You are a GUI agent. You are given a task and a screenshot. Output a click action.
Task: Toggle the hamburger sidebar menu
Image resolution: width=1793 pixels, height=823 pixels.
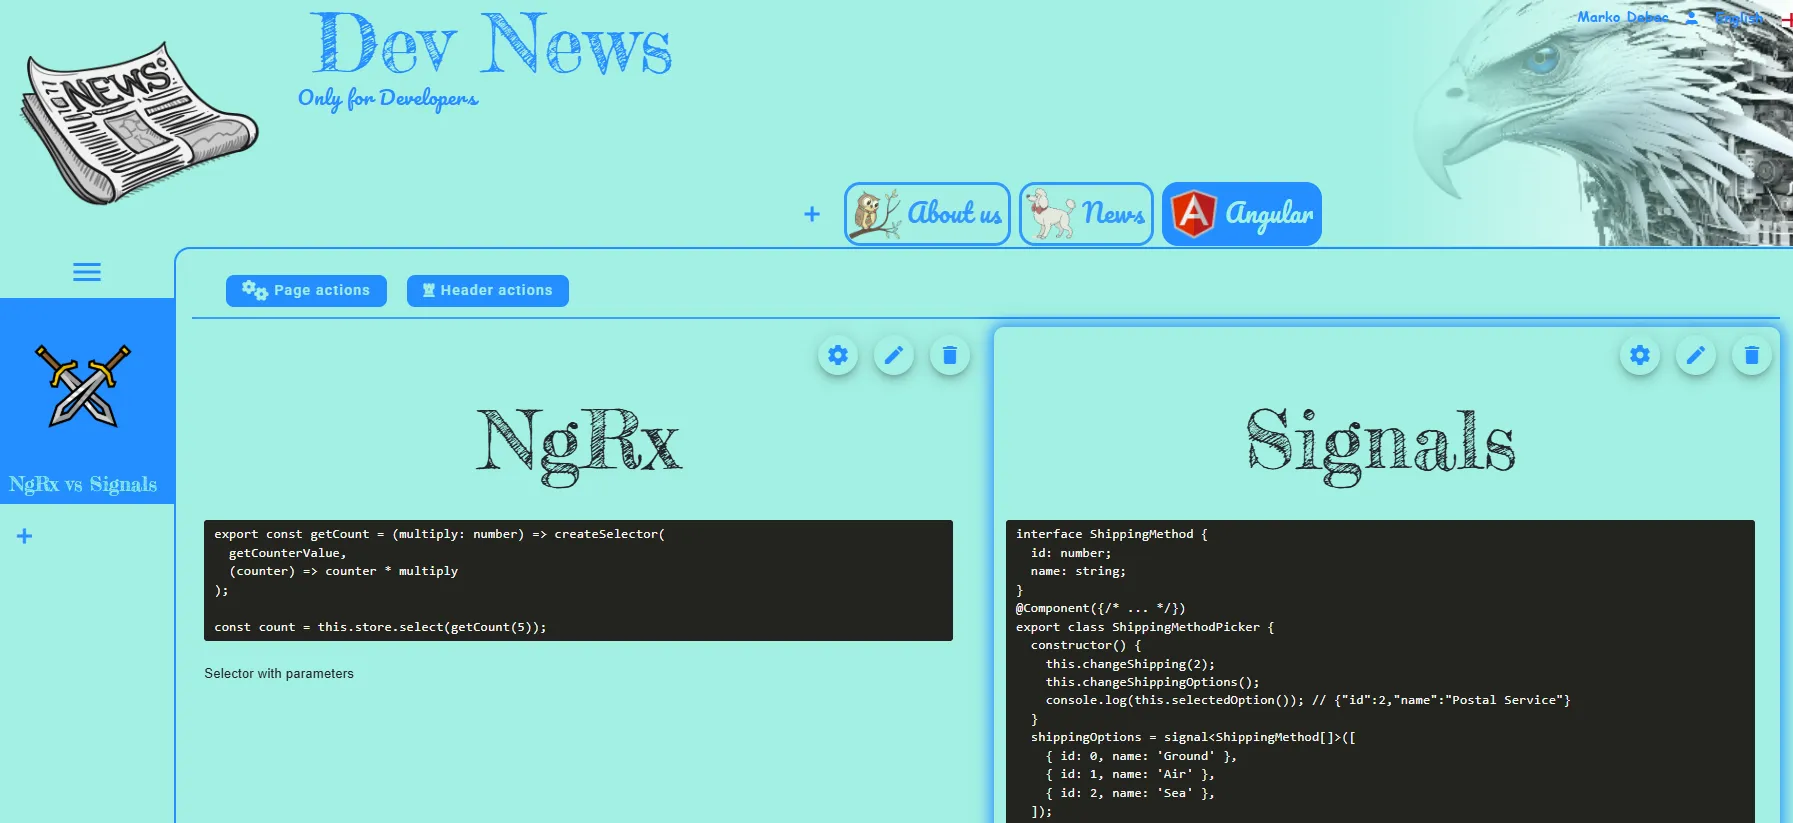point(87,272)
